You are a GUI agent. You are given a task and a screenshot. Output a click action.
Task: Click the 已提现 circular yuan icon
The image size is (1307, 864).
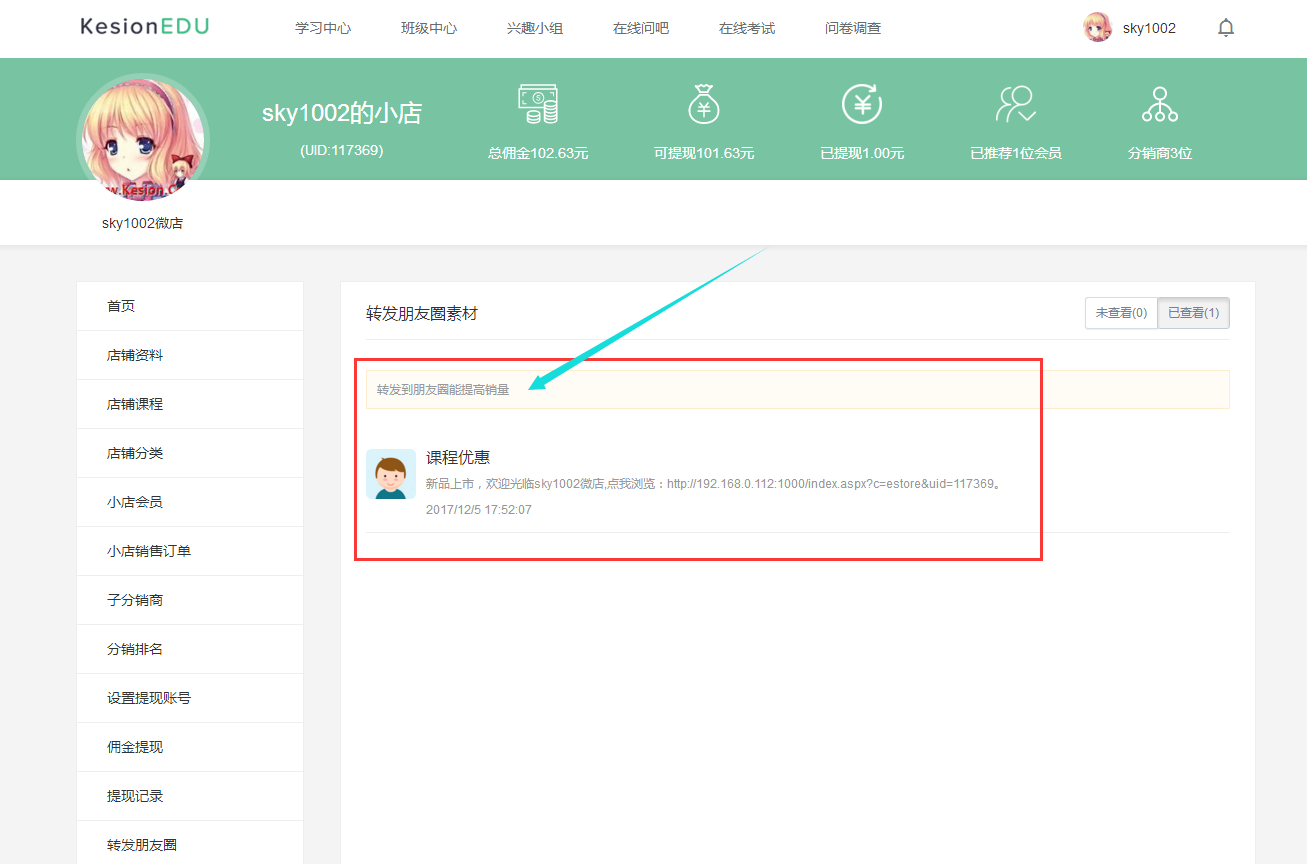[x=861, y=105]
